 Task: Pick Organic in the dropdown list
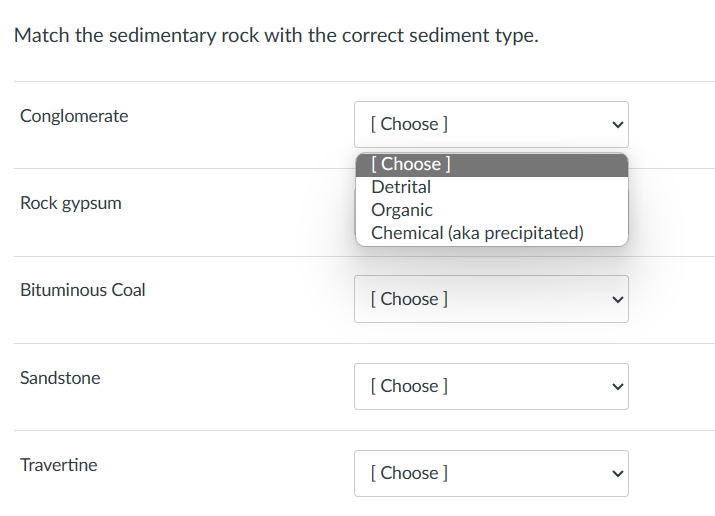402,210
